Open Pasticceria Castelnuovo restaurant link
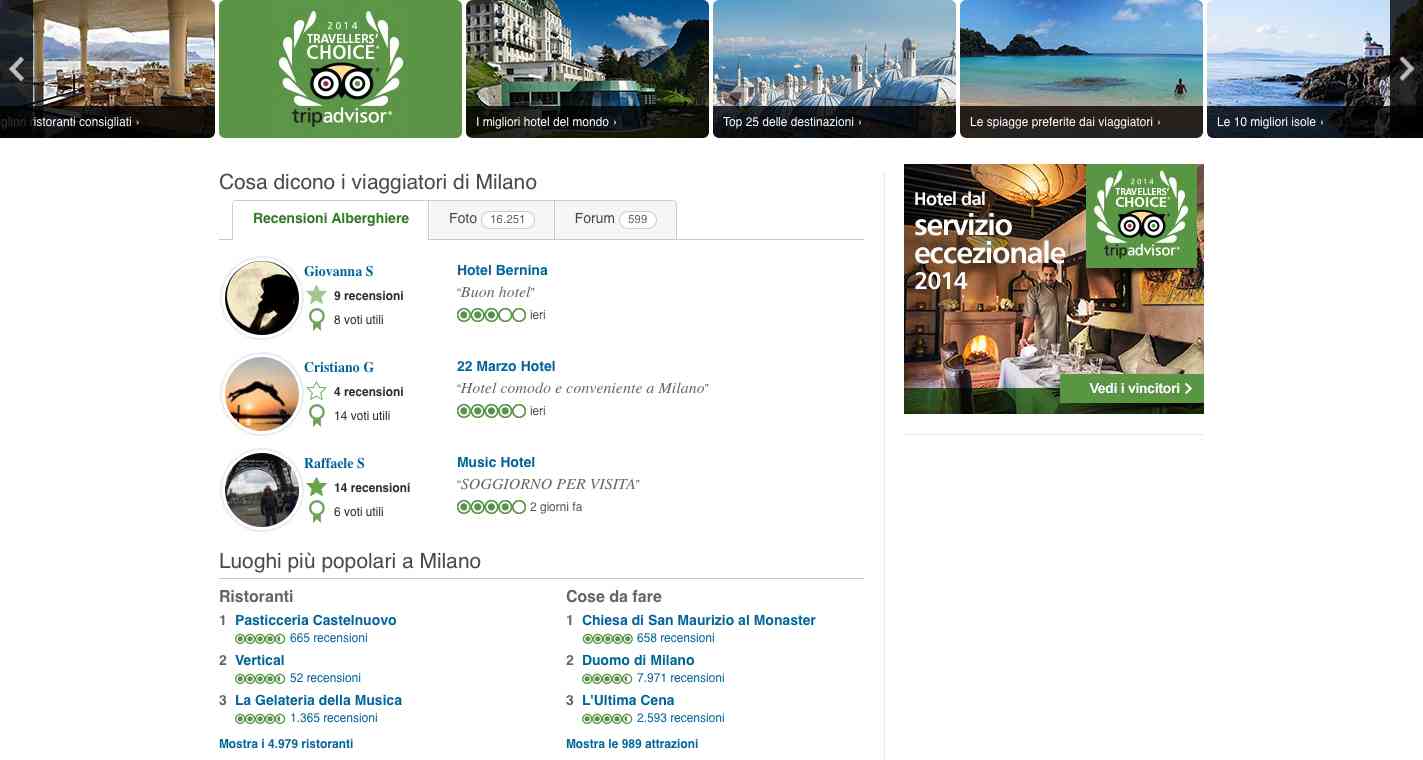This screenshot has height=760, width=1423. [x=316, y=620]
